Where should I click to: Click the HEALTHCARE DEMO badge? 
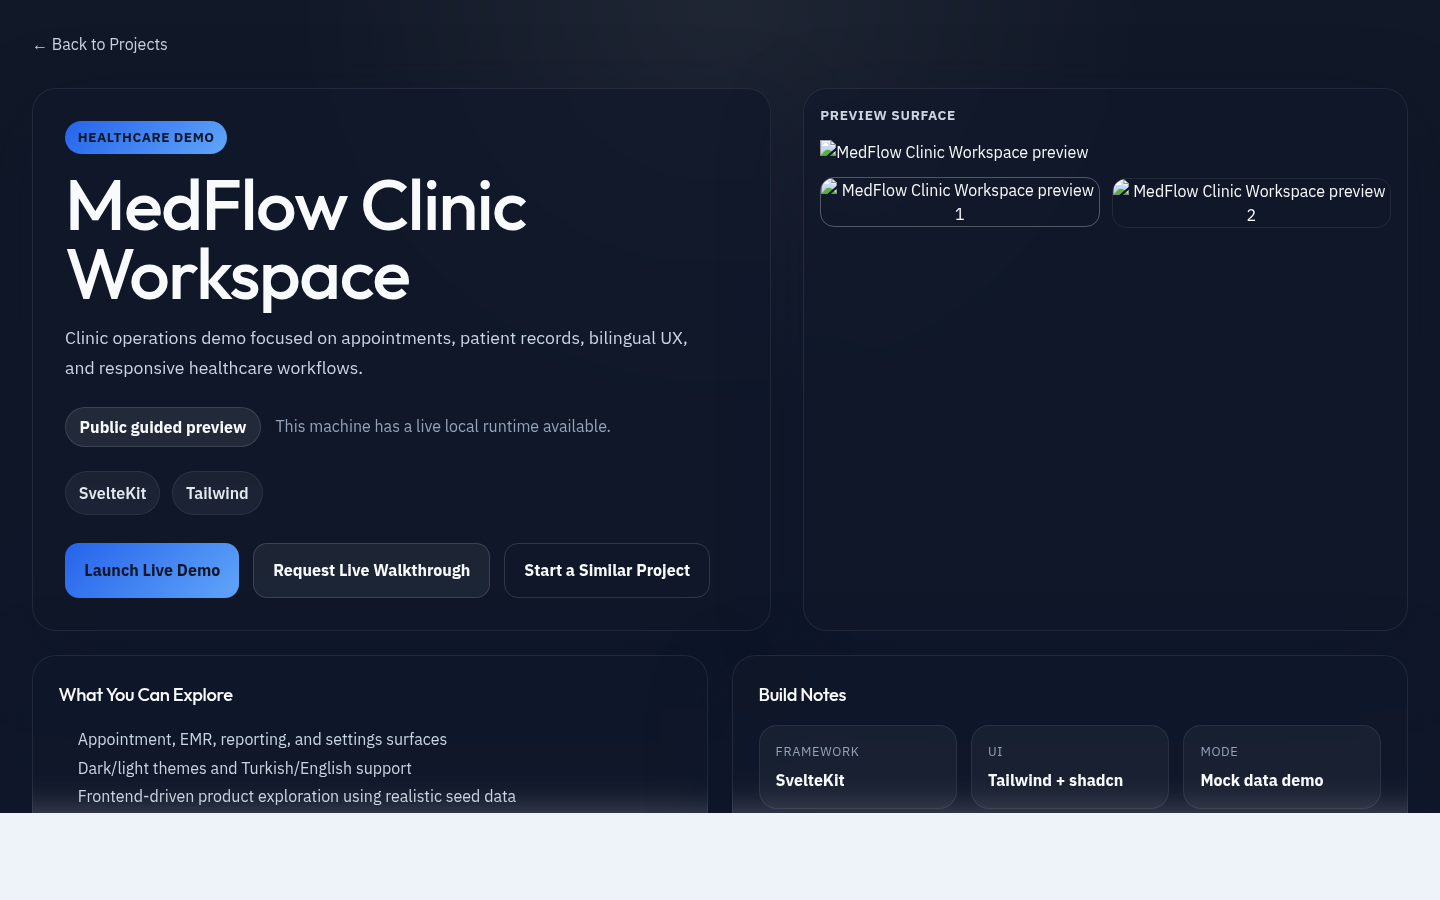[x=146, y=137]
